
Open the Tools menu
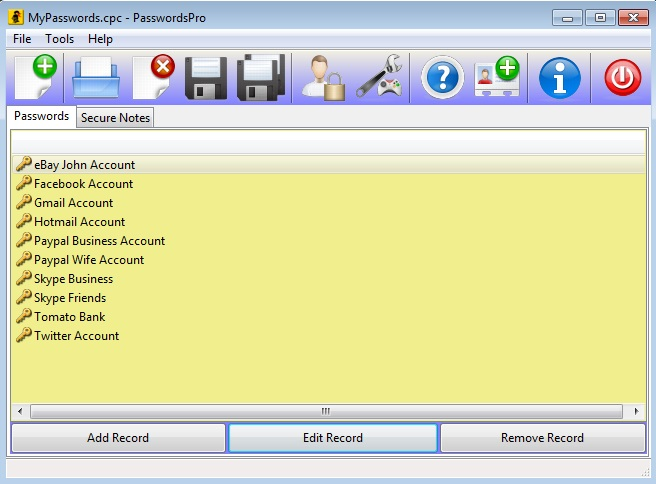[60, 39]
